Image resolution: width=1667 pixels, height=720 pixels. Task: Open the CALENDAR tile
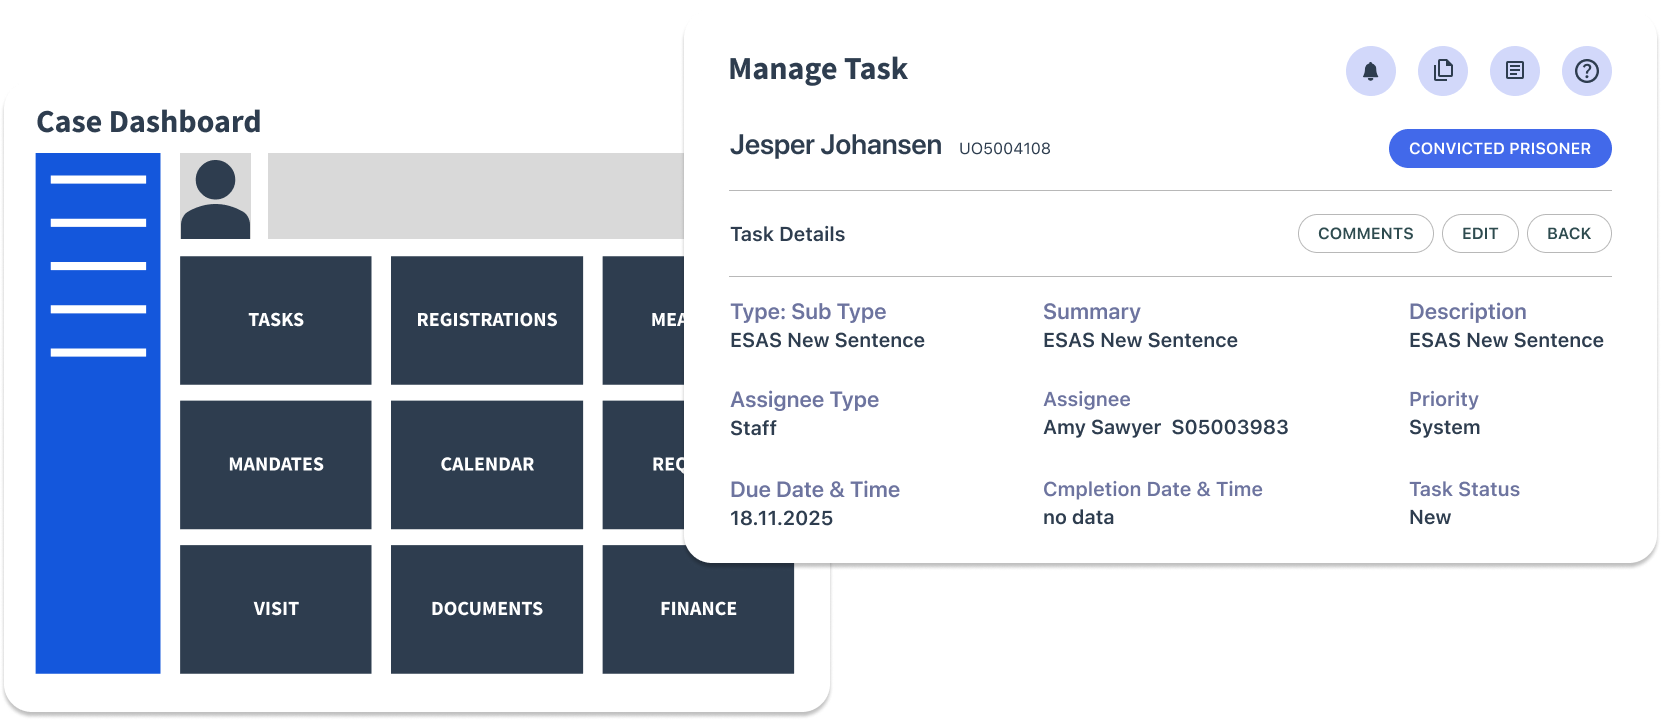tap(486, 464)
